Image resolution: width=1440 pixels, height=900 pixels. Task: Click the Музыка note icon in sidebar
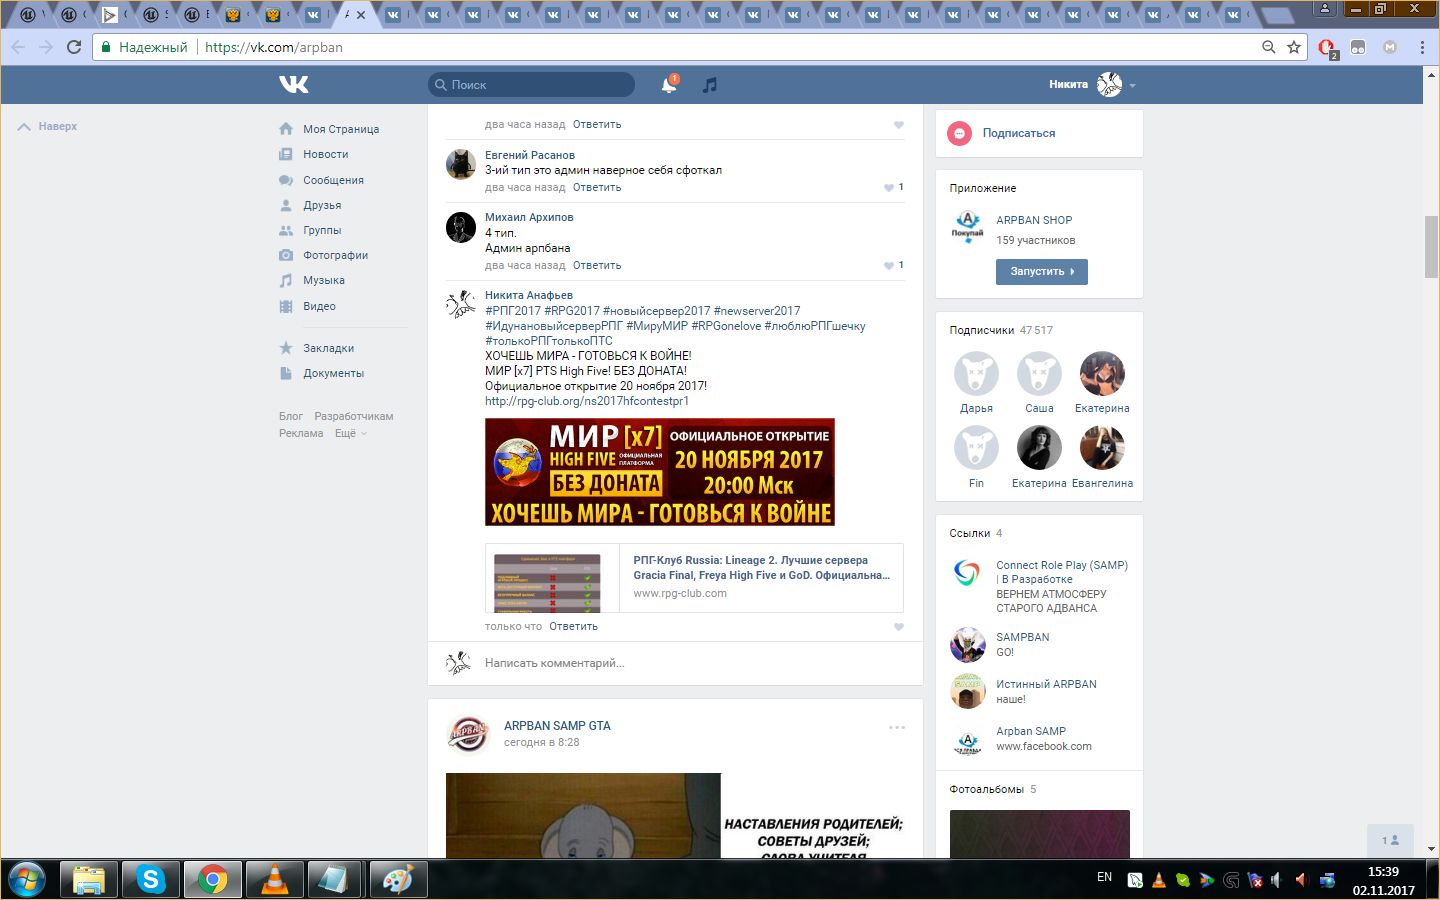click(286, 280)
